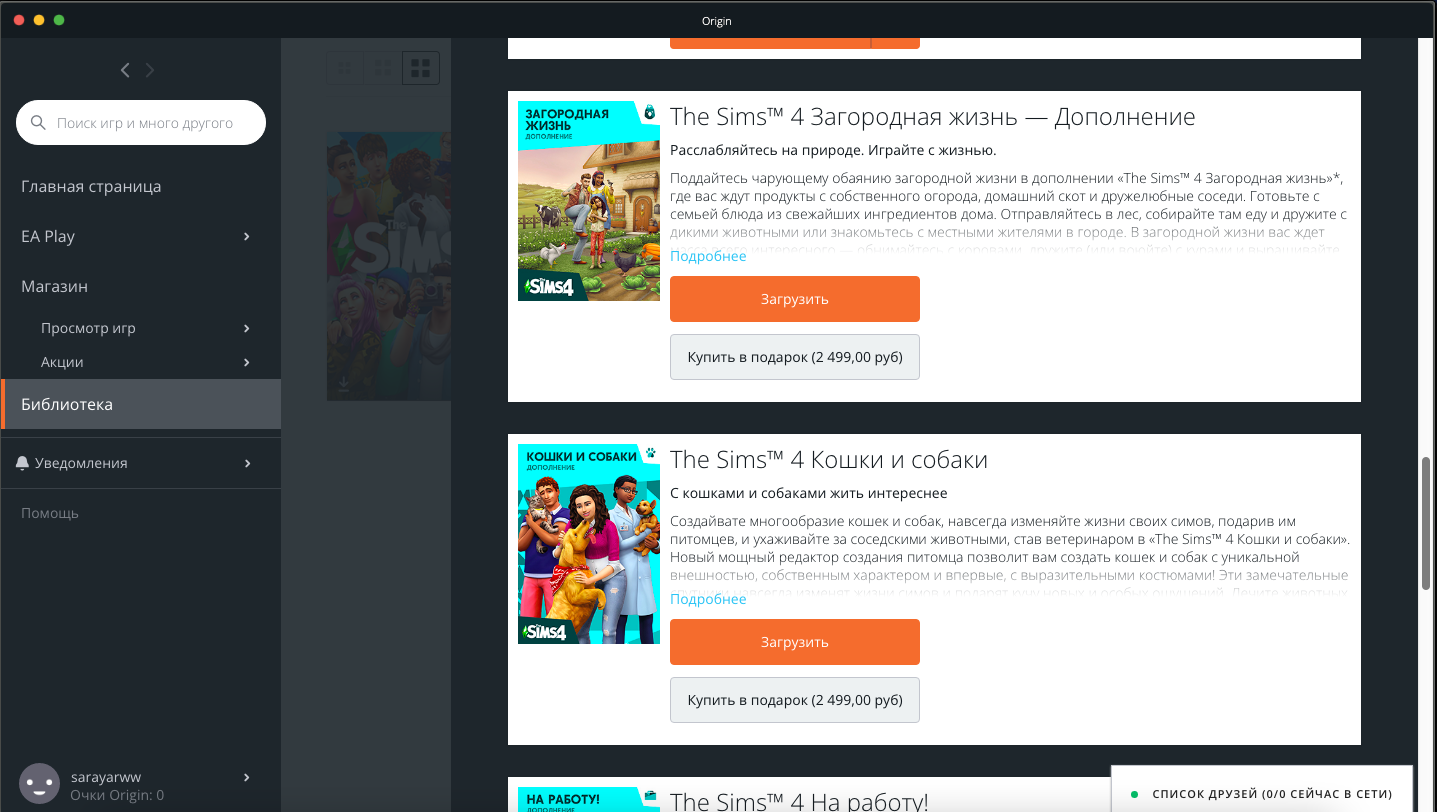Open Помощь from the sidebar
Screen dimensions: 1437x812
tap(49, 512)
